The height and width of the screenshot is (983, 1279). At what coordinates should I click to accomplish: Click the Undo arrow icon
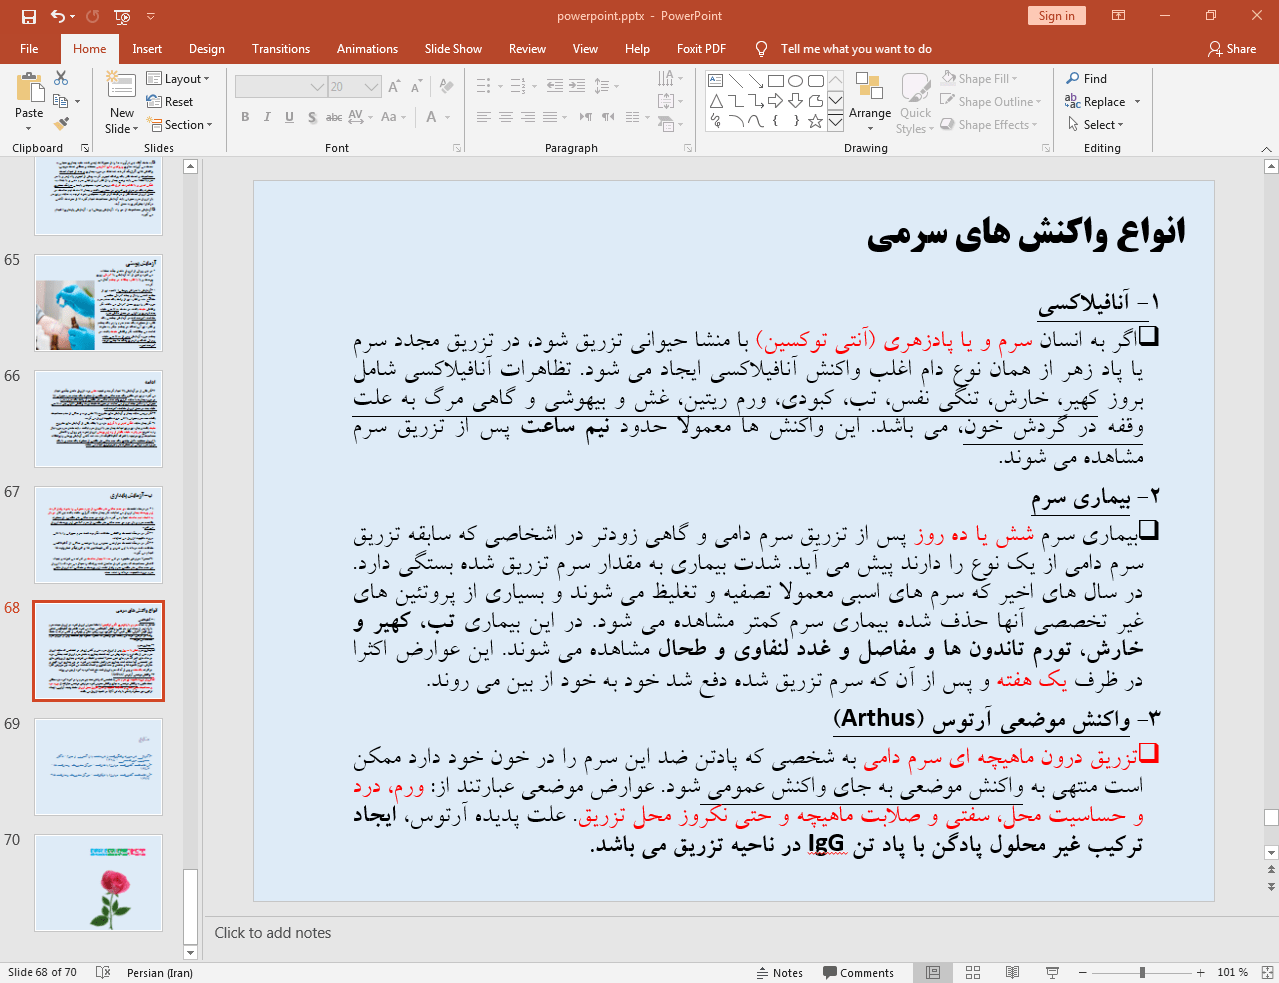[x=58, y=16]
